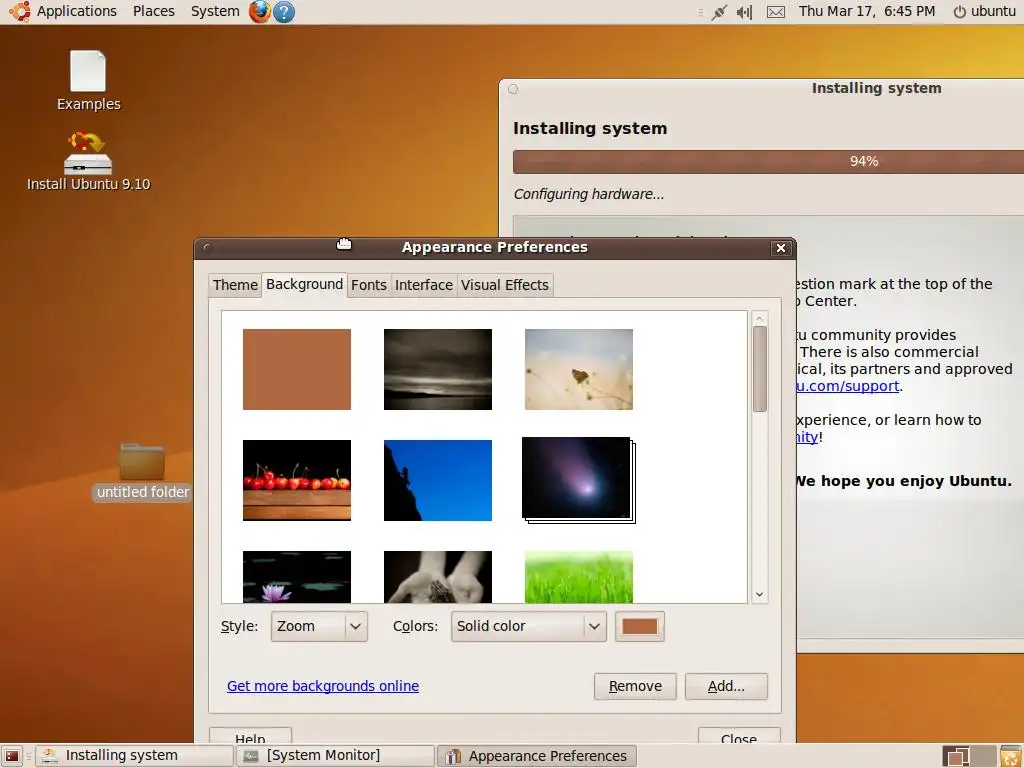Click the Remove button

[x=635, y=686]
